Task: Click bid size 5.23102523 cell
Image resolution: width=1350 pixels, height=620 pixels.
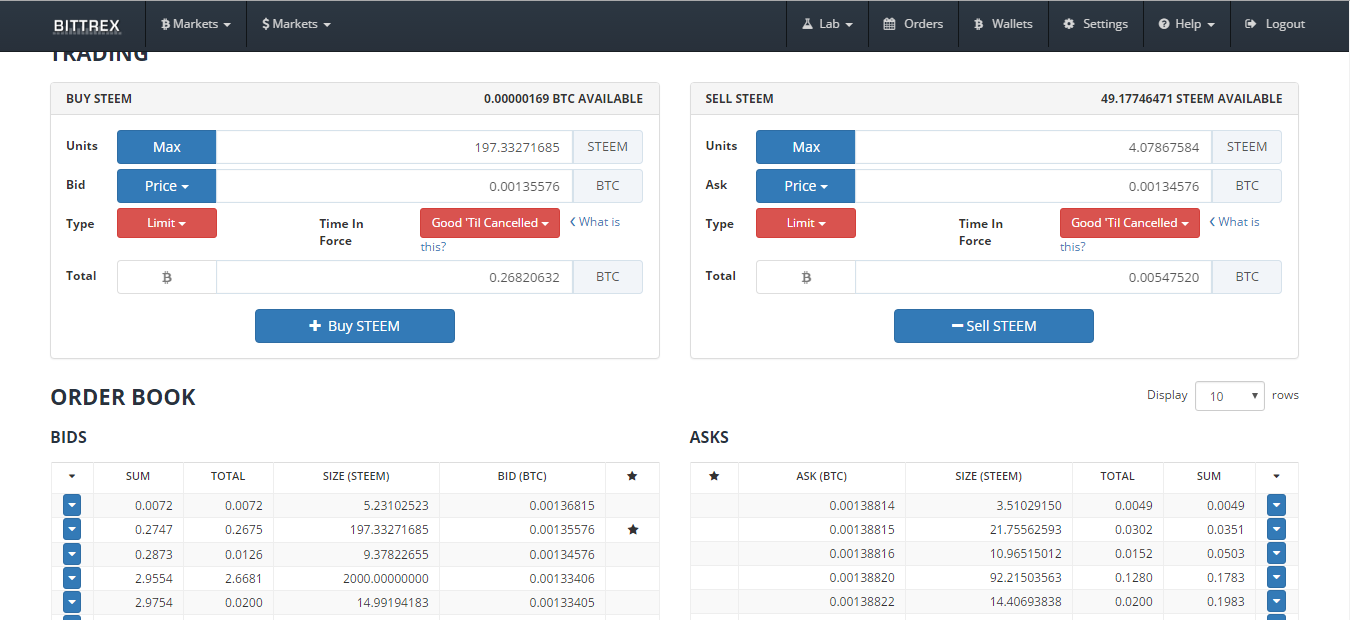Action: pos(356,506)
